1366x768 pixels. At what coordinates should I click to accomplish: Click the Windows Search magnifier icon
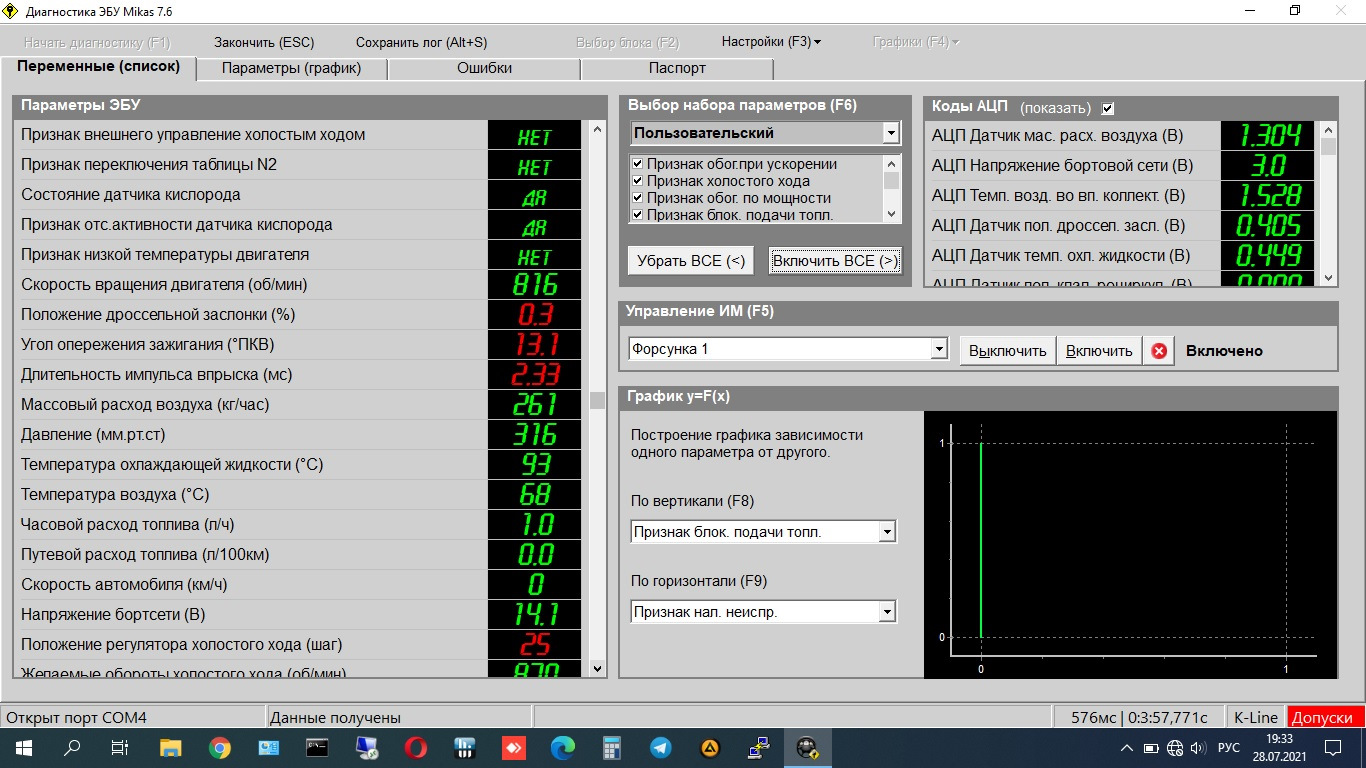tap(73, 747)
